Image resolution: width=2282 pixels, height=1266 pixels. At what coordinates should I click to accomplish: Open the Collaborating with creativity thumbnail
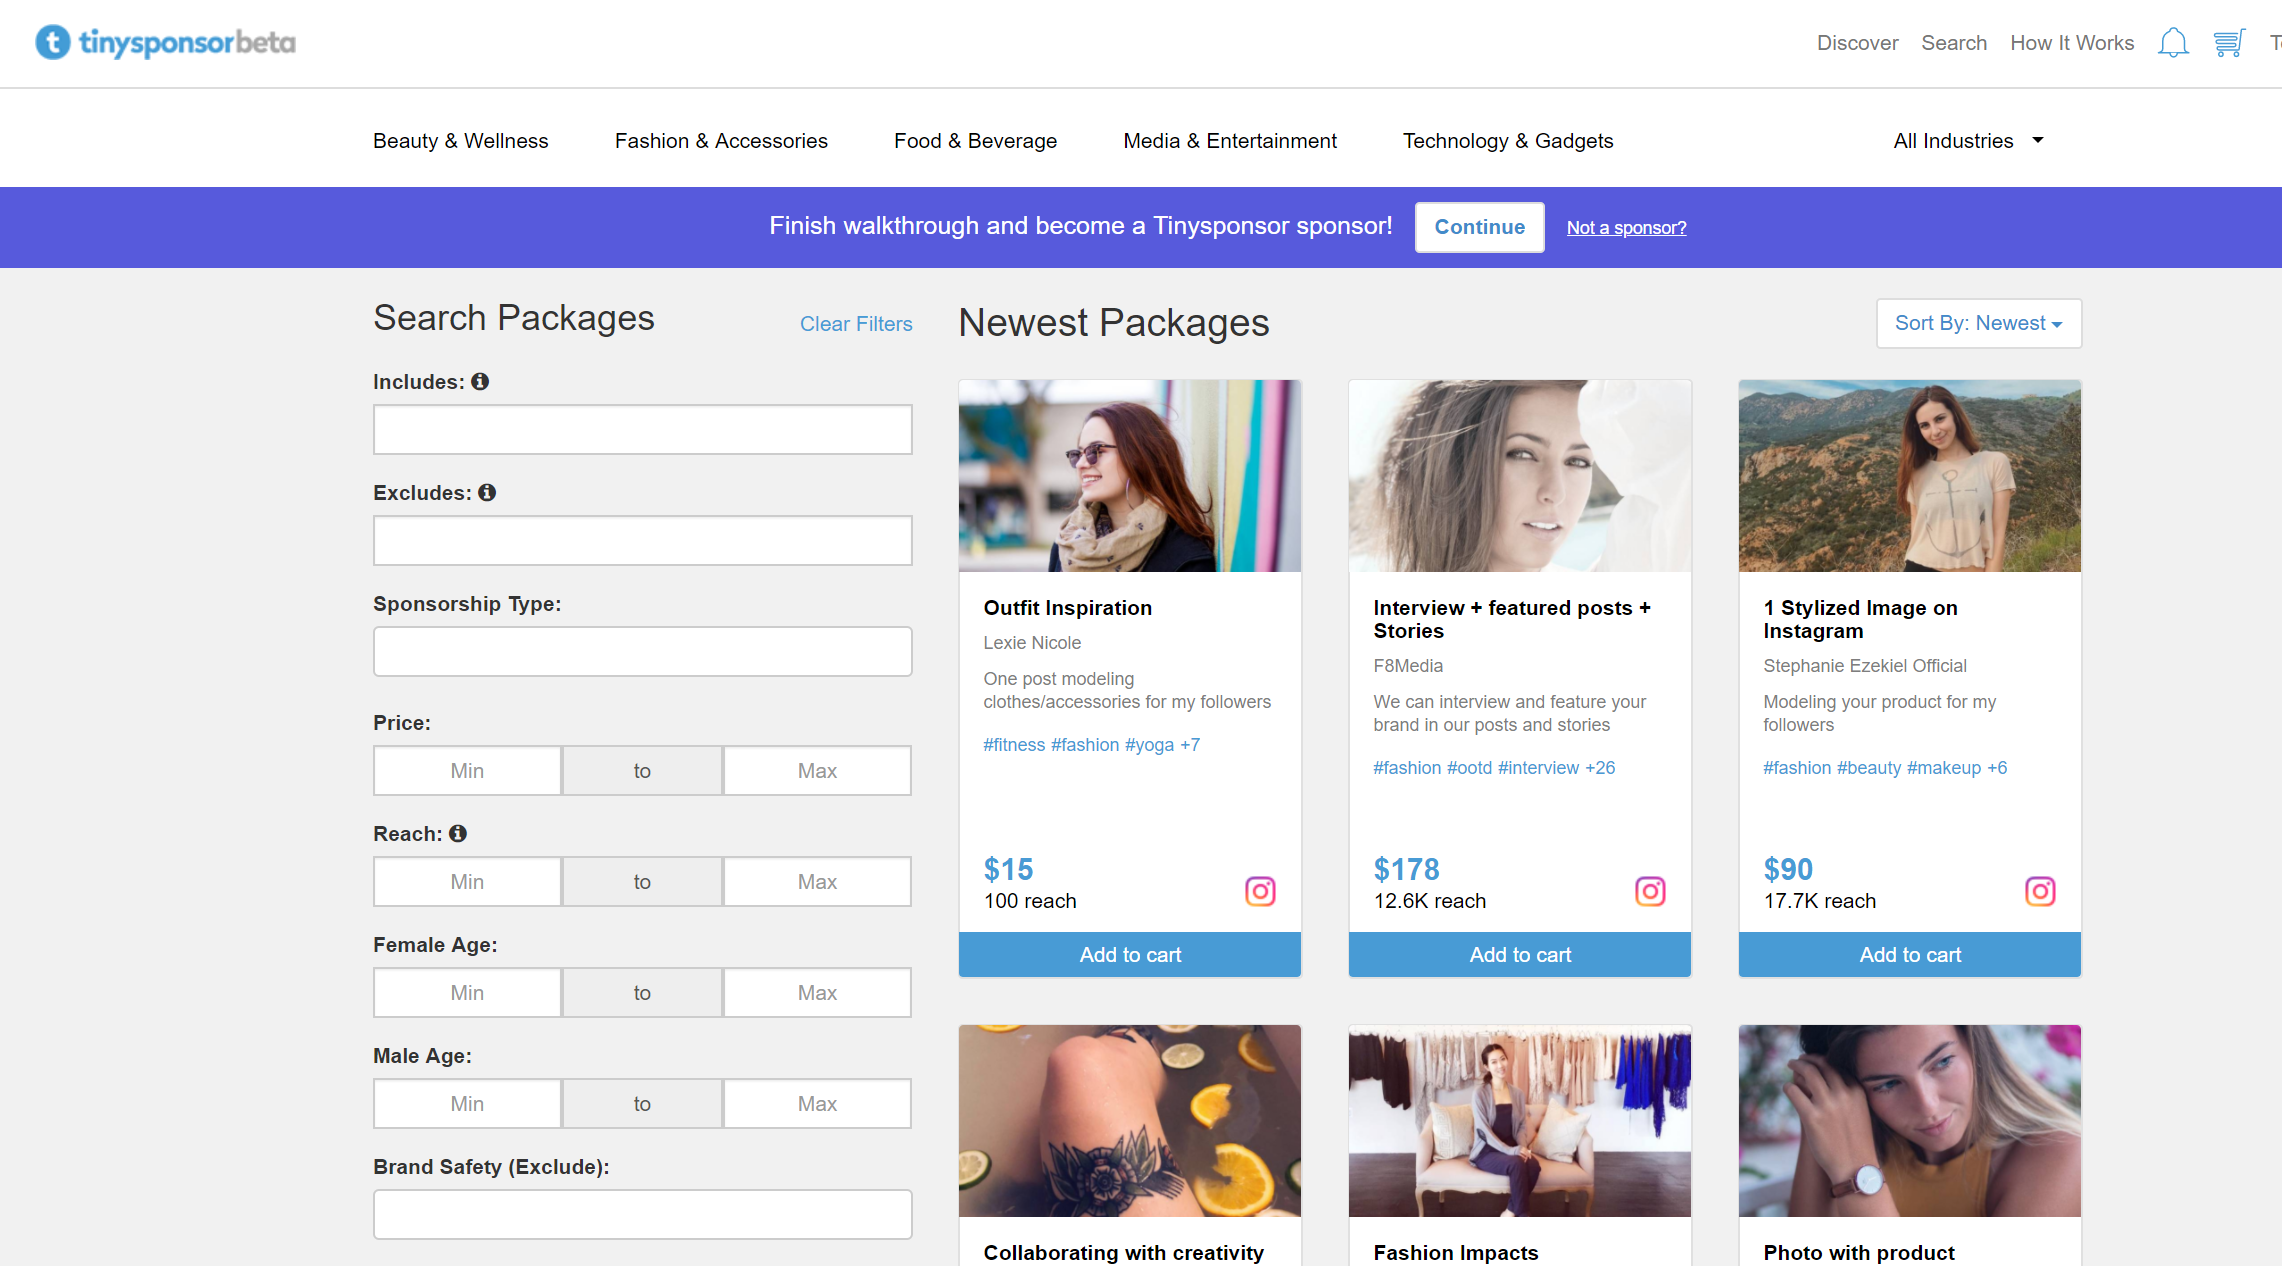pyautogui.click(x=1130, y=1121)
